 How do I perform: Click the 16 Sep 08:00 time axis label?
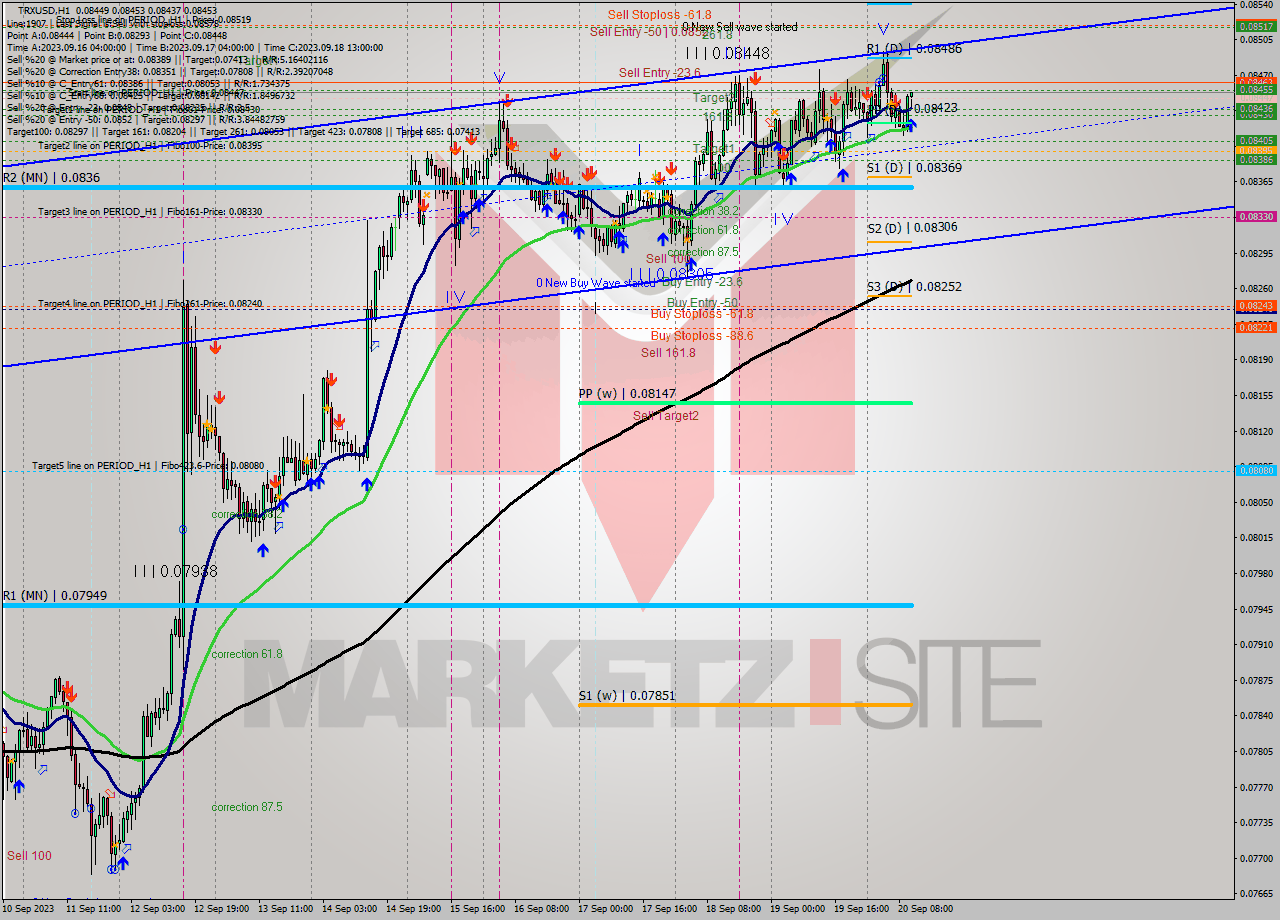pyautogui.click(x=543, y=909)
